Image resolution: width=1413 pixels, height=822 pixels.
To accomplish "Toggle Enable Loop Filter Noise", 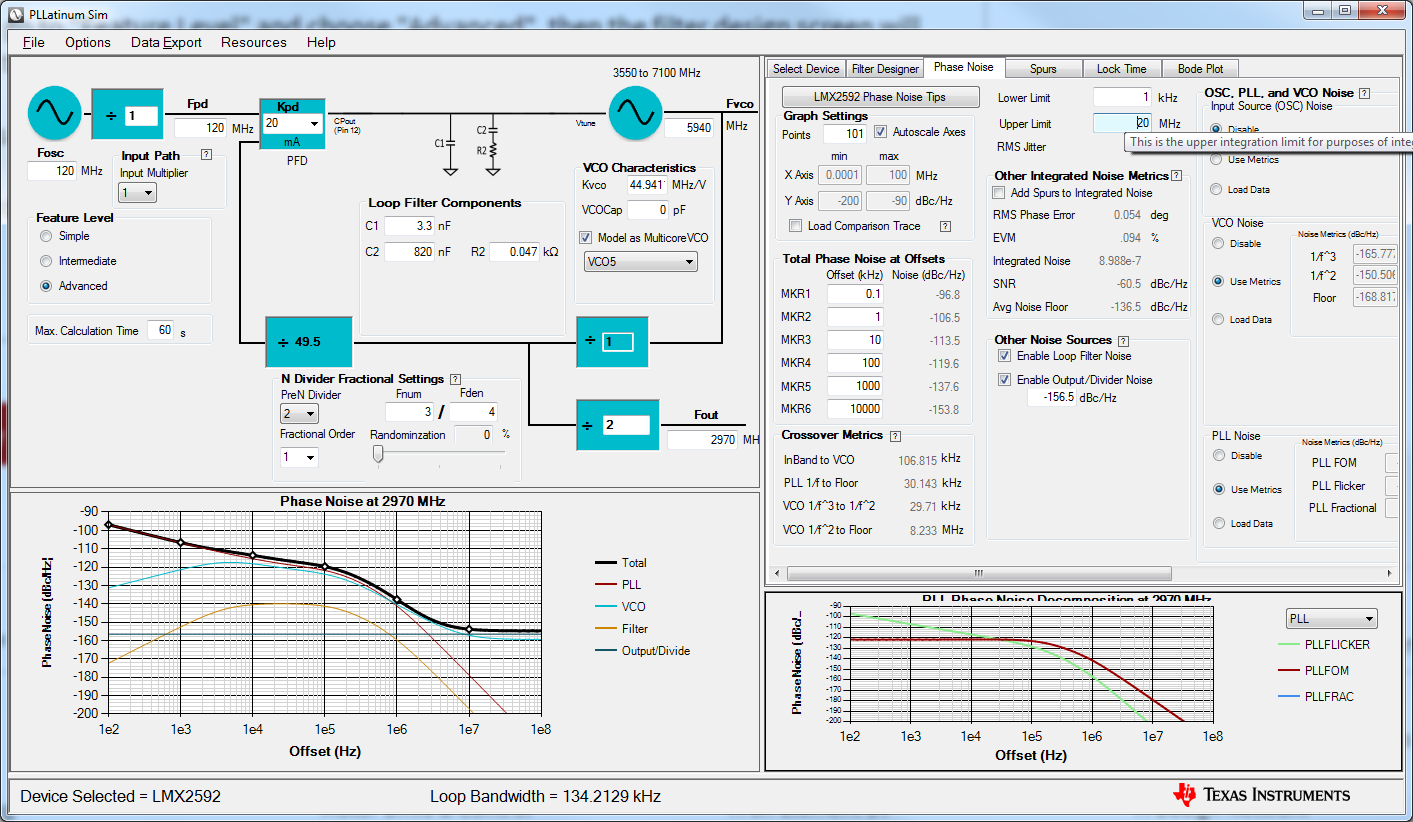I will pyautogui.click(x=1005, y=356).
